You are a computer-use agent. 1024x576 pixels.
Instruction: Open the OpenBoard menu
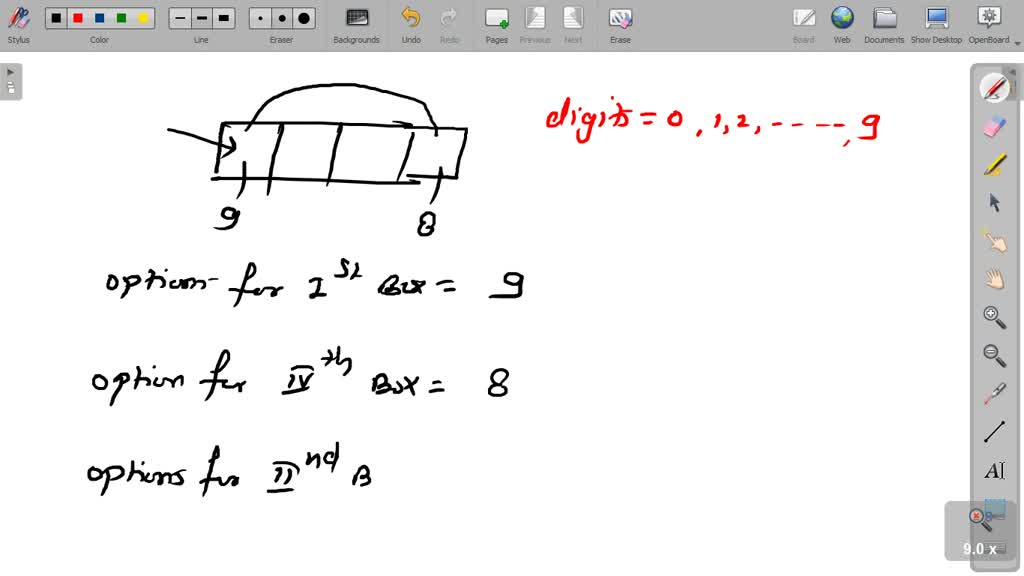pos(989,25)
